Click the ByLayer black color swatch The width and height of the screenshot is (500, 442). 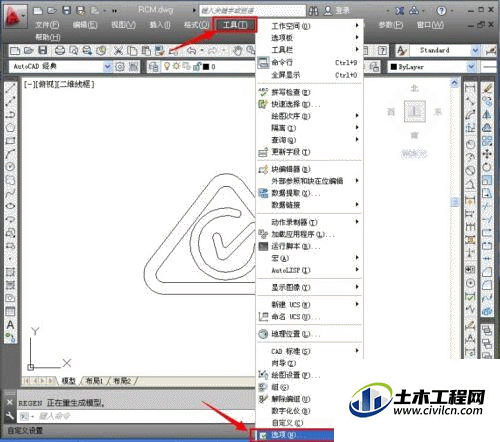tap(394, 67)
